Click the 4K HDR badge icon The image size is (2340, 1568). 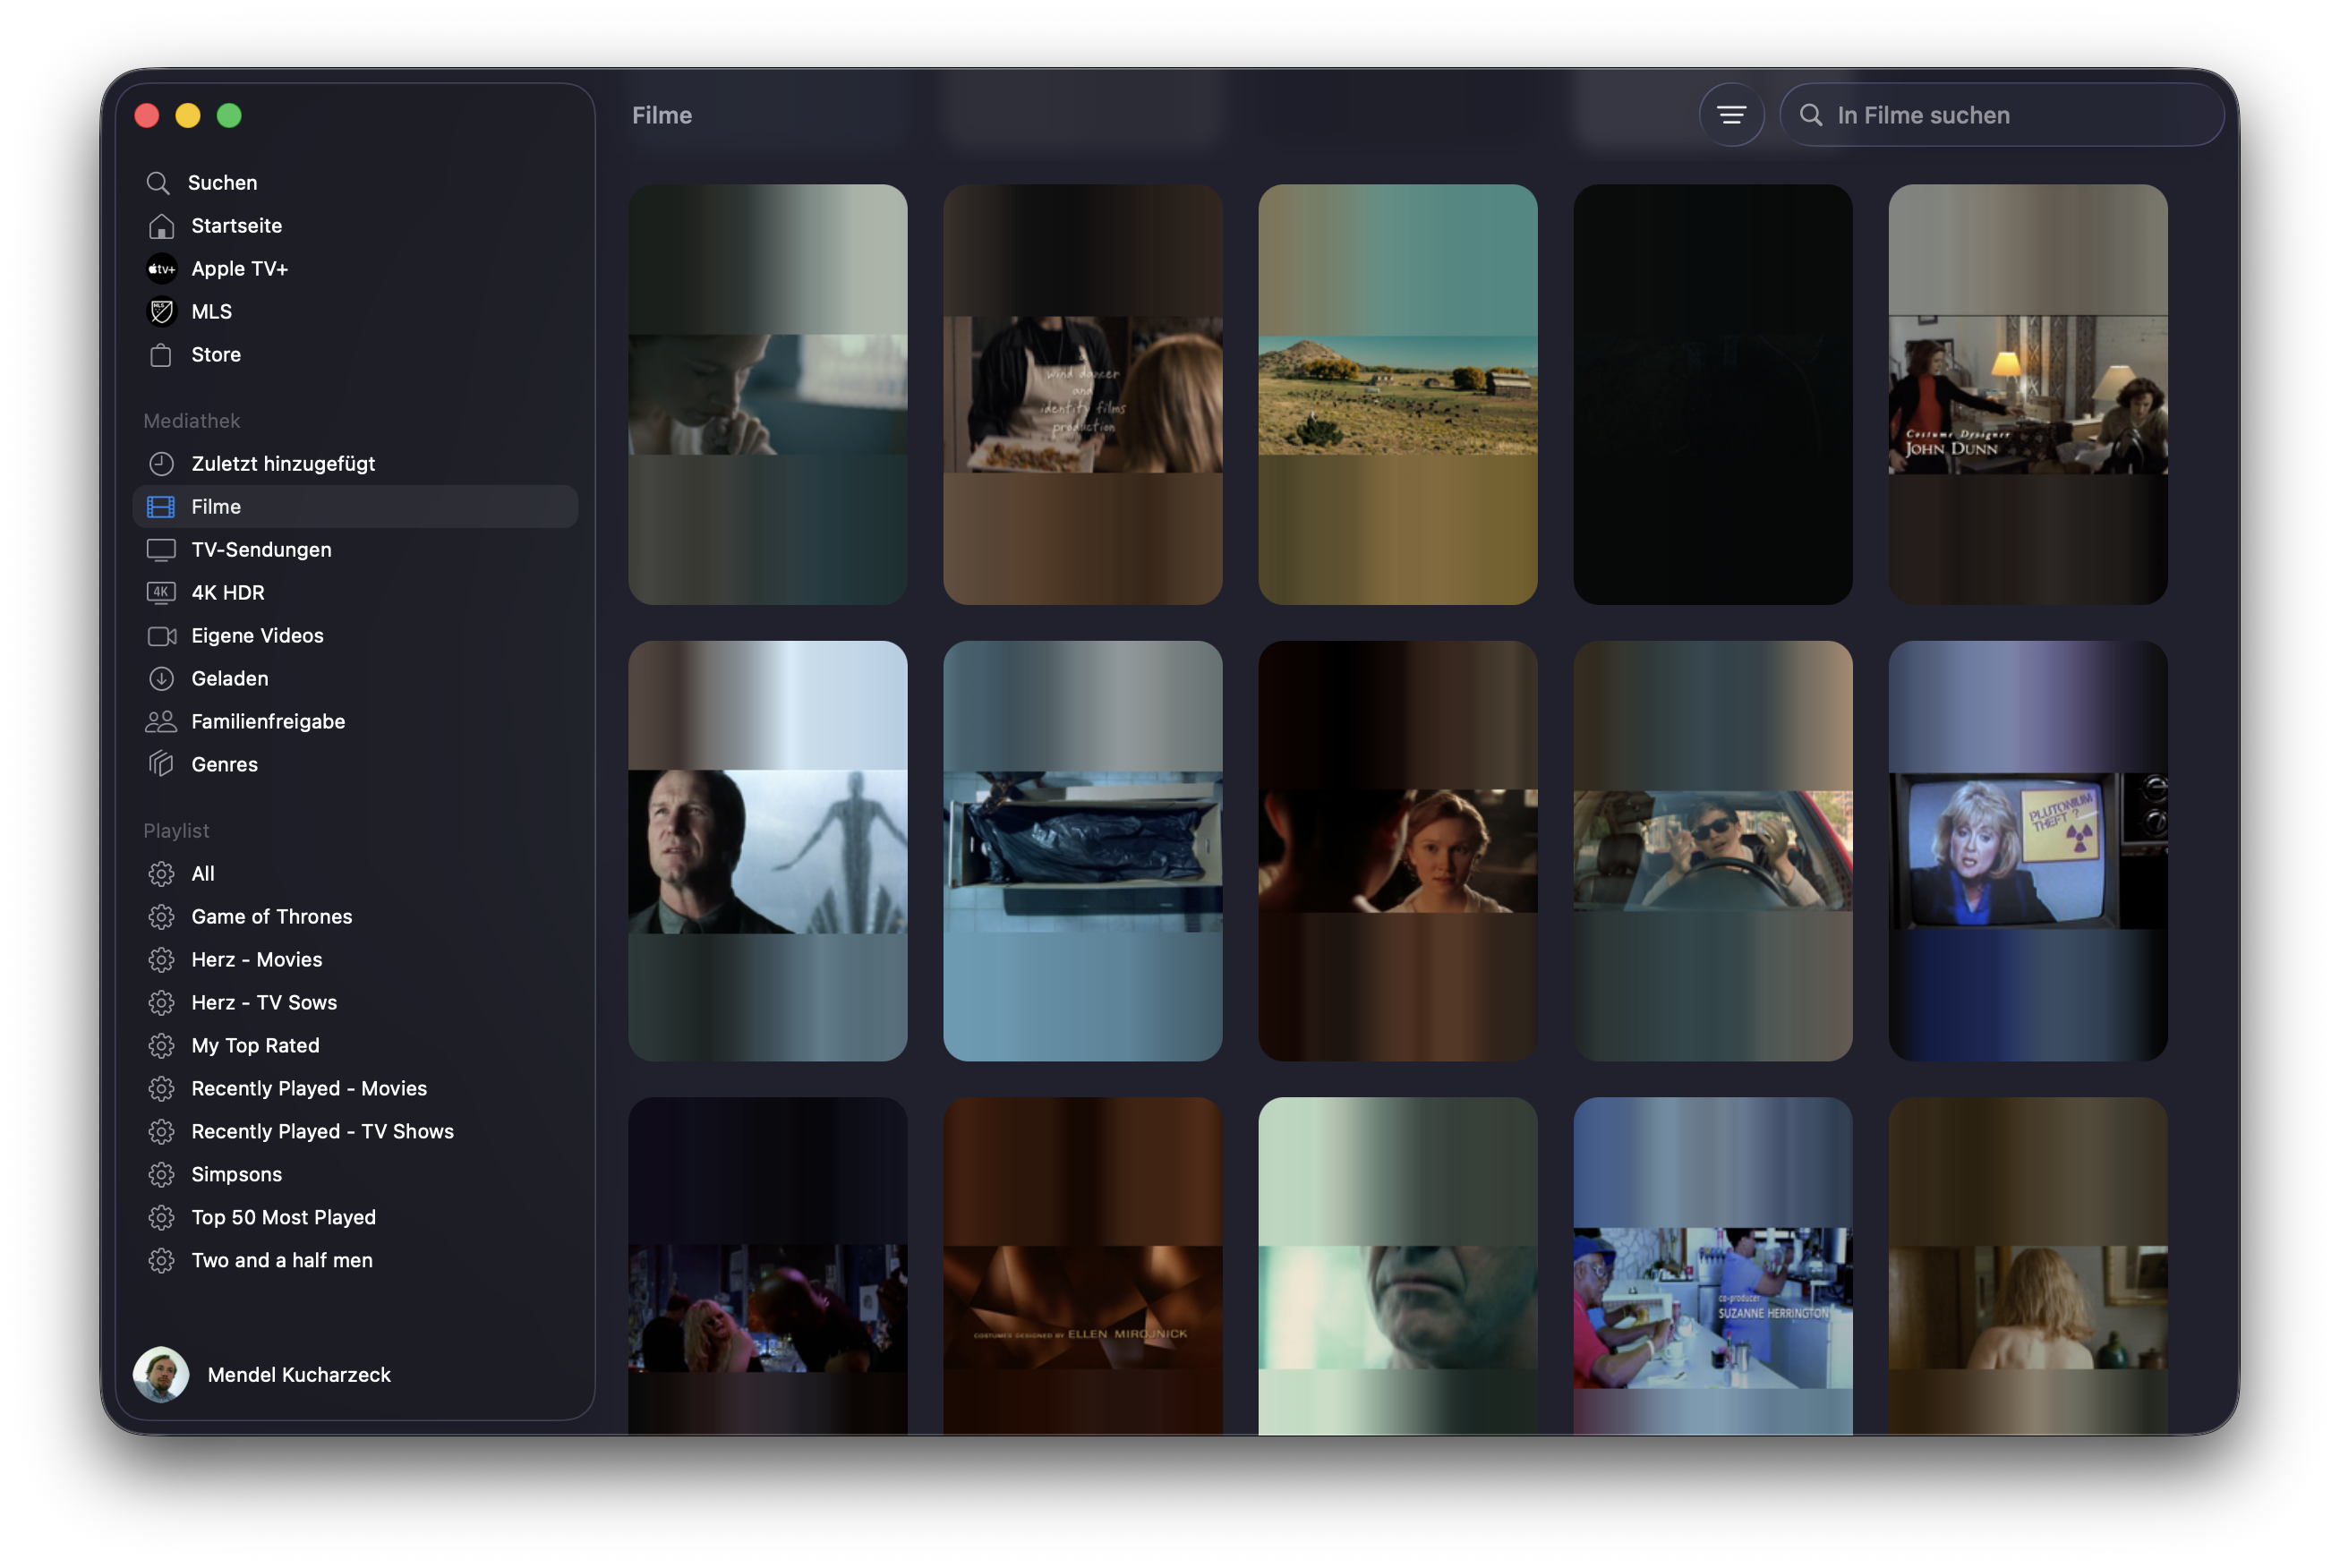[x=161, y=593]
